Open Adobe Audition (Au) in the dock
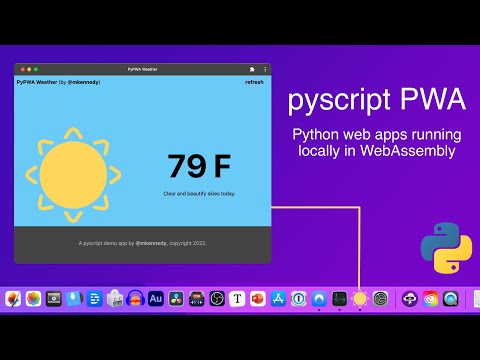Image resolution: width=480 pixels, height=360 pixels. click(156, 299)
